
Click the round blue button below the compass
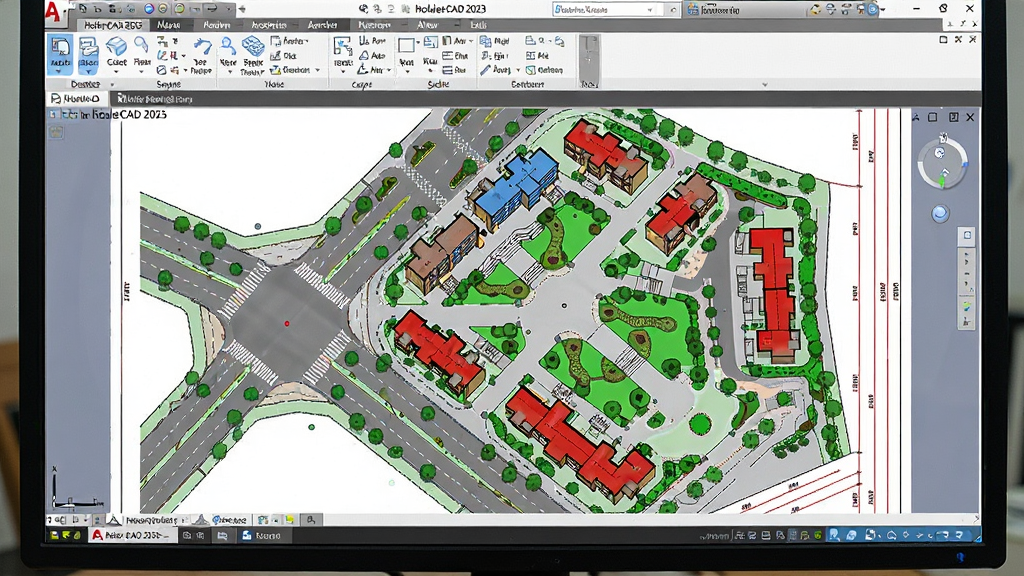940,214
